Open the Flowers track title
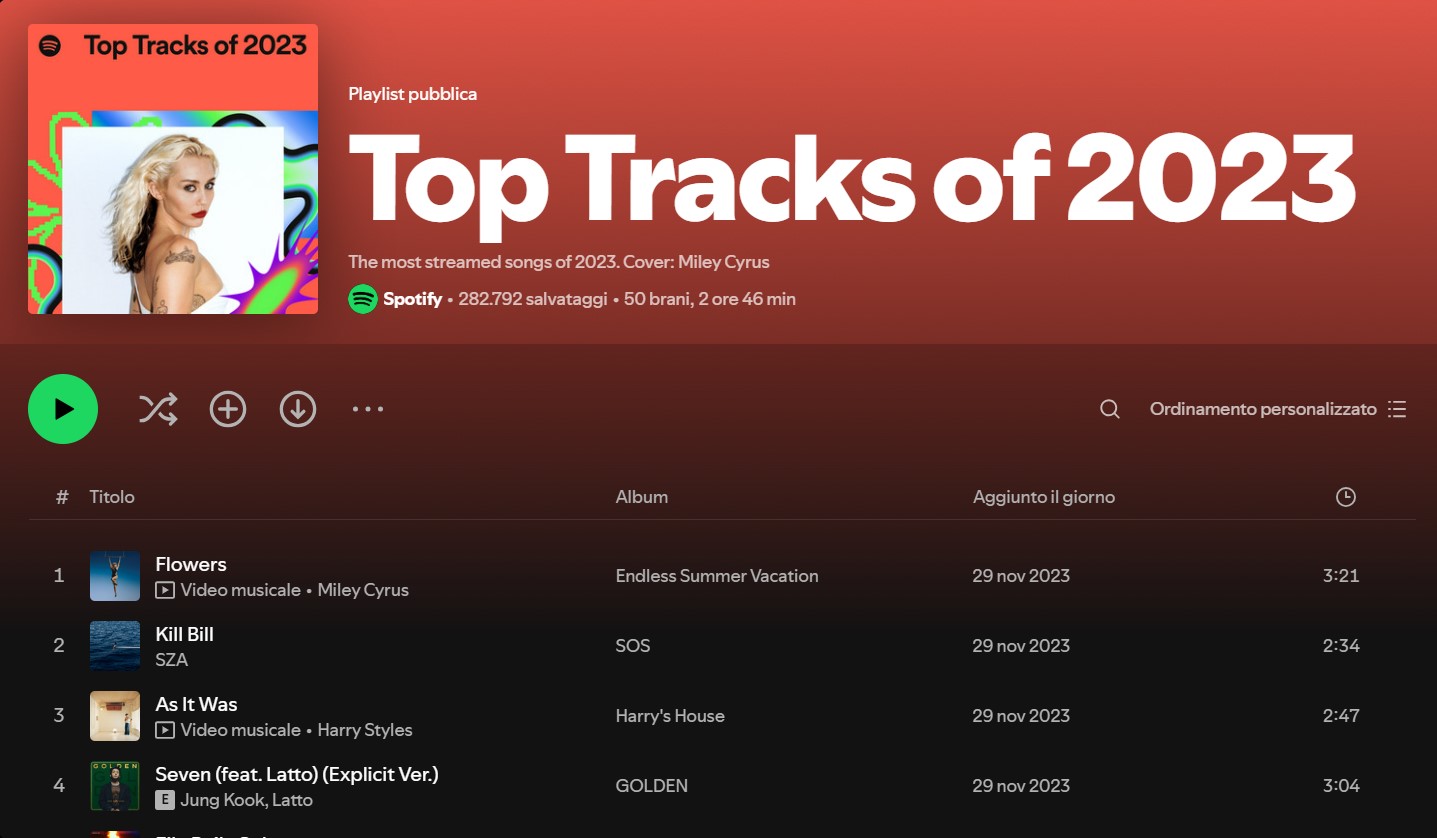Screen dimensions: 1437x838 pos(191,564)
